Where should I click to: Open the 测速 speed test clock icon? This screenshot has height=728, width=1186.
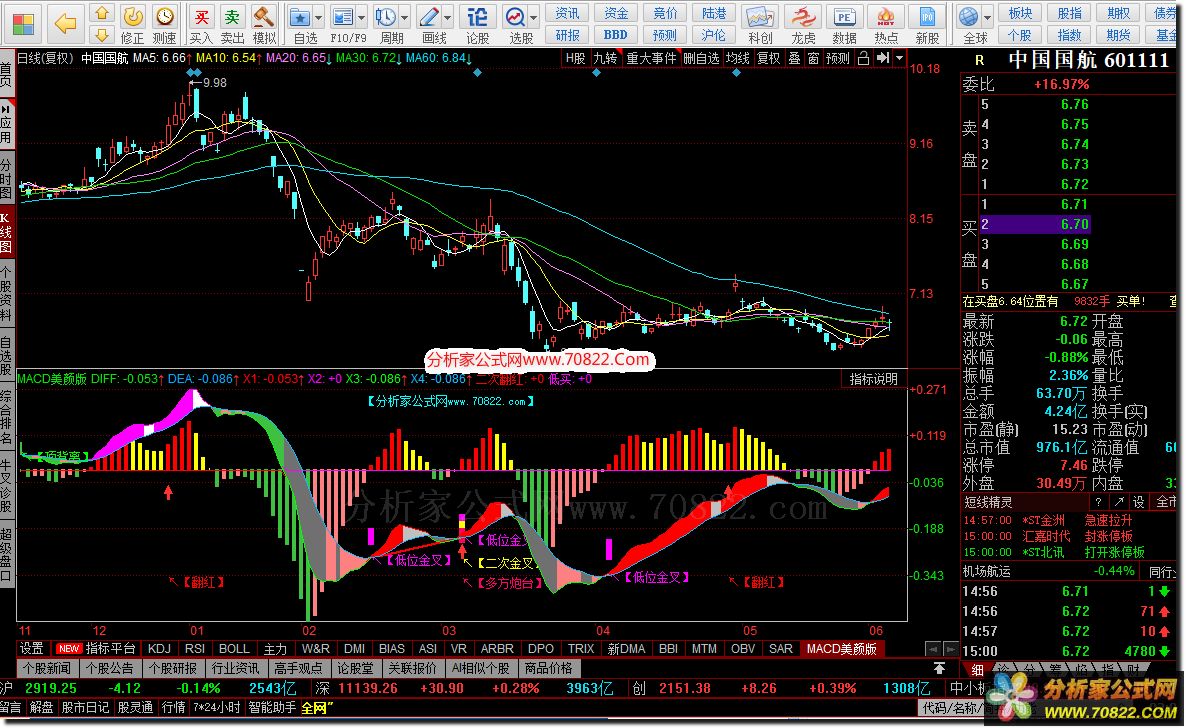(x=164, y=24)
